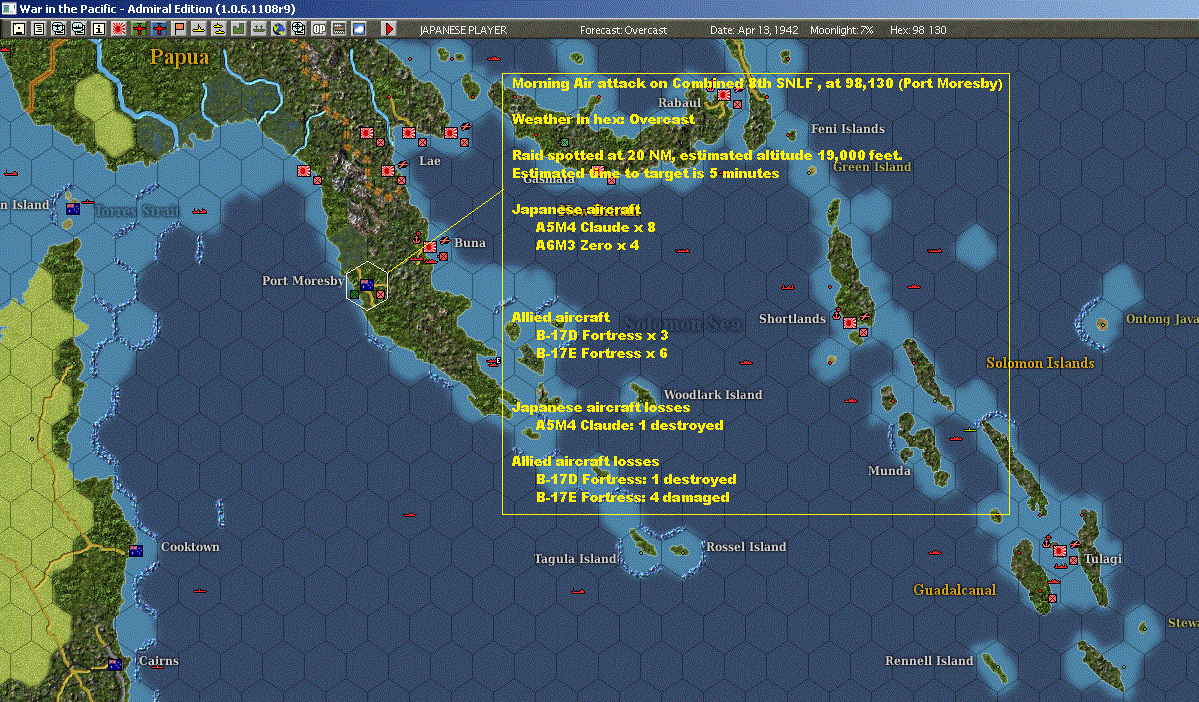The height and width of the screenshot is (702, 1199).
Task: Click the red aircraft on blue background icon
Action: coord(159,29)
